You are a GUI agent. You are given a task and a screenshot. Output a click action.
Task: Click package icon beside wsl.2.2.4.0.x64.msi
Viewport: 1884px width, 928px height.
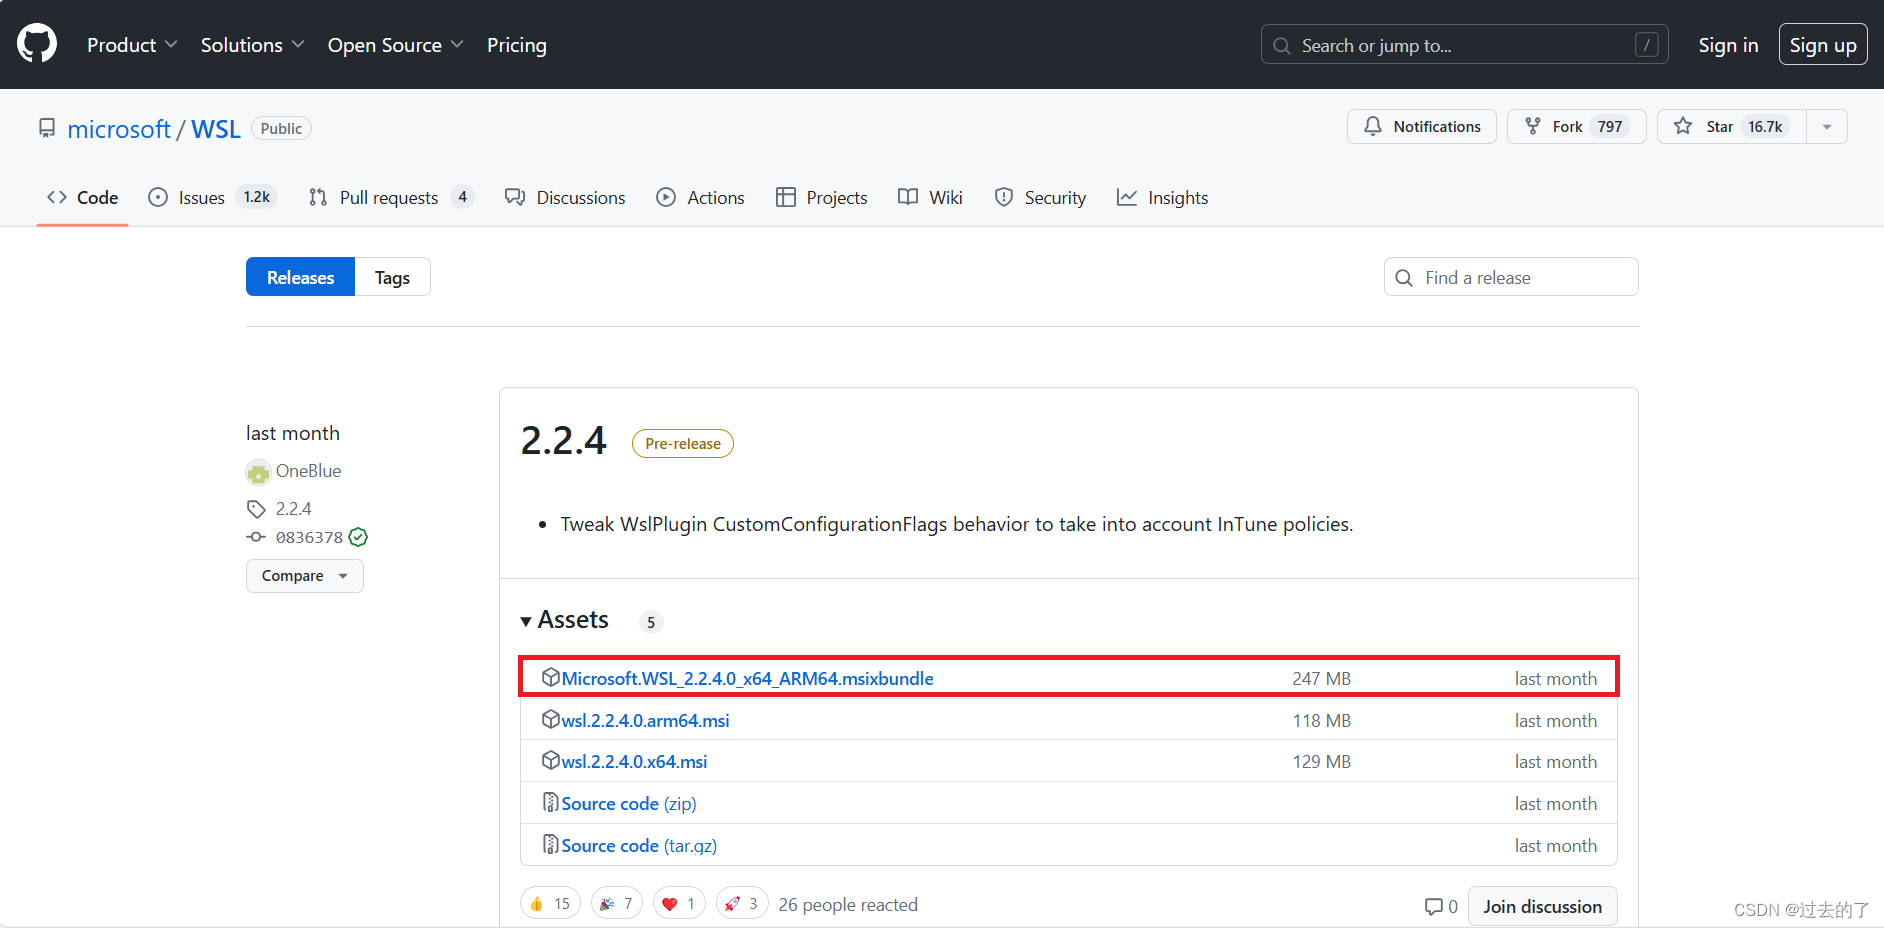click(x=550, y=760)
